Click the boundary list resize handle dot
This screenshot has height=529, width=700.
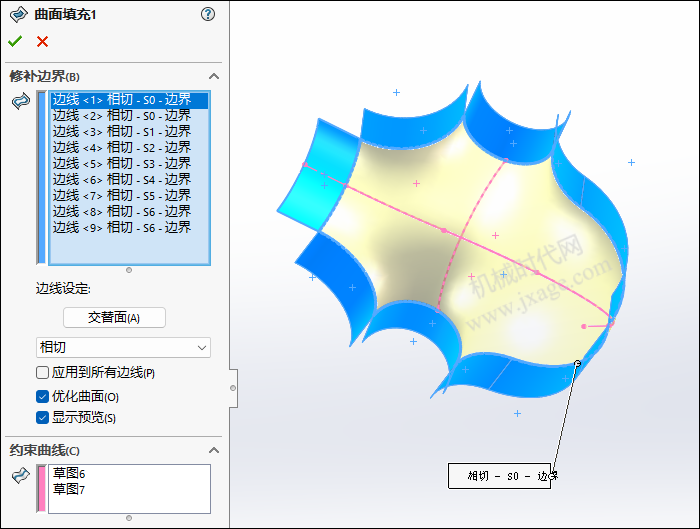pyautogui.click(x=129, y=270)
